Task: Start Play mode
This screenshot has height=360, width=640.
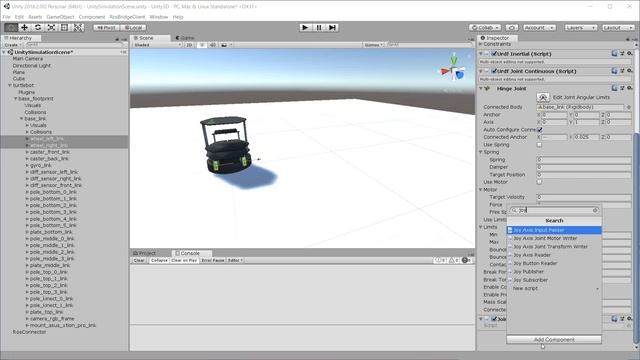Action: tap(305, 27)
